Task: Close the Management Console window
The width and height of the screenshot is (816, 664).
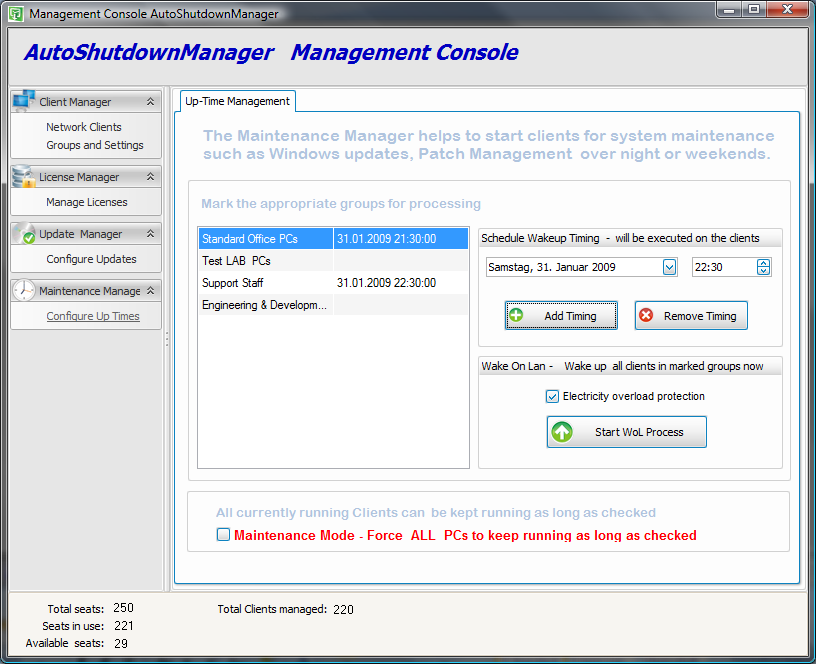Action: [788, 9]
